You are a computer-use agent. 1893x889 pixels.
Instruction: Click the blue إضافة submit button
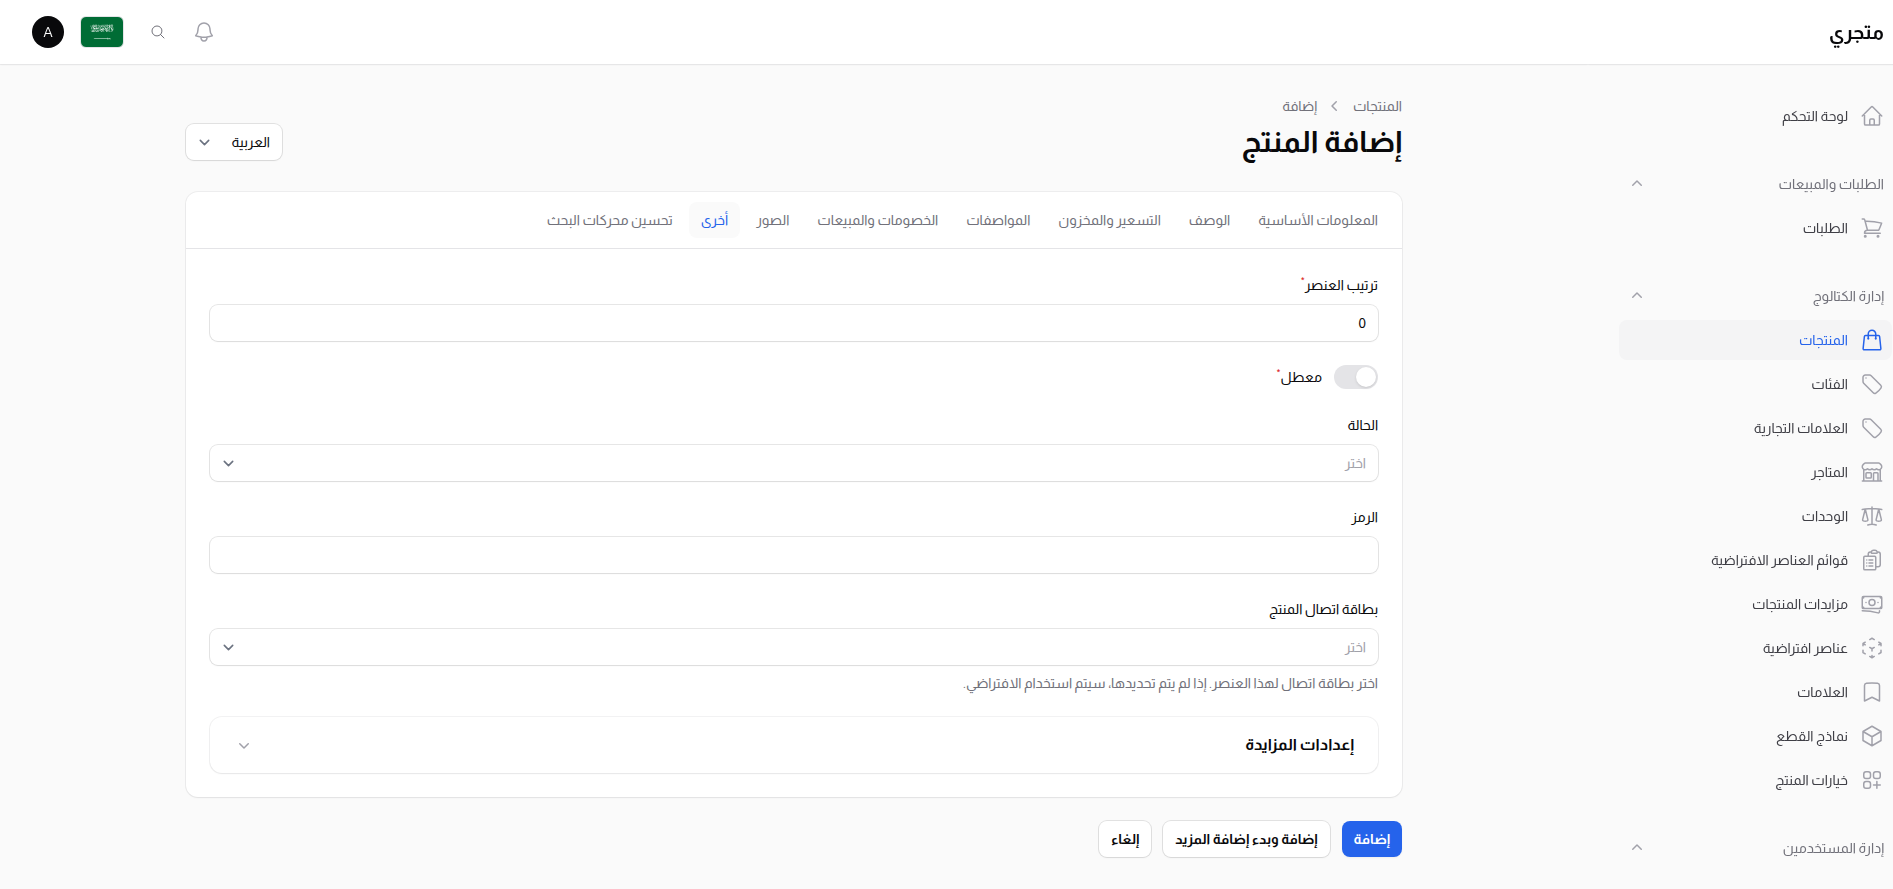tap(1372, 839)
